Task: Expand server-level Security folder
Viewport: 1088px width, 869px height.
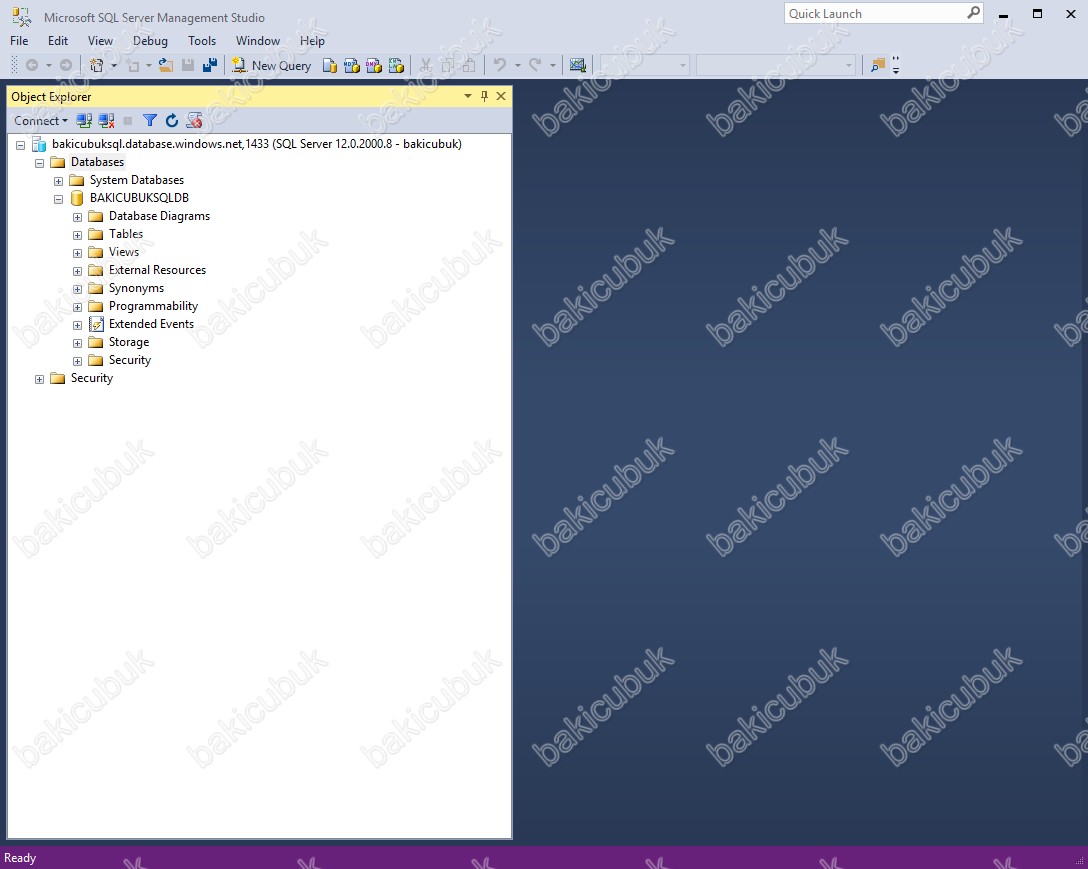Action: [40, 380]
